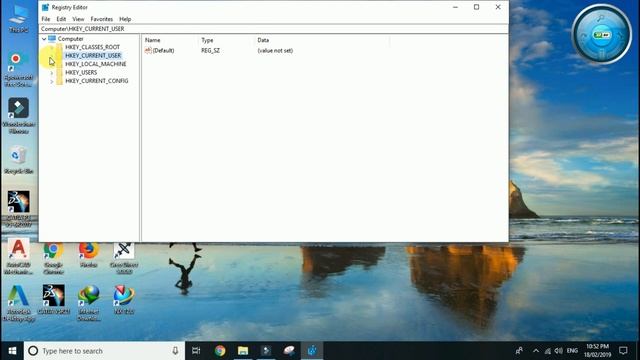Select the Wondershare Filmora desktop shortcut
This screenshot has height=360, width=640.
coord(19,116)
